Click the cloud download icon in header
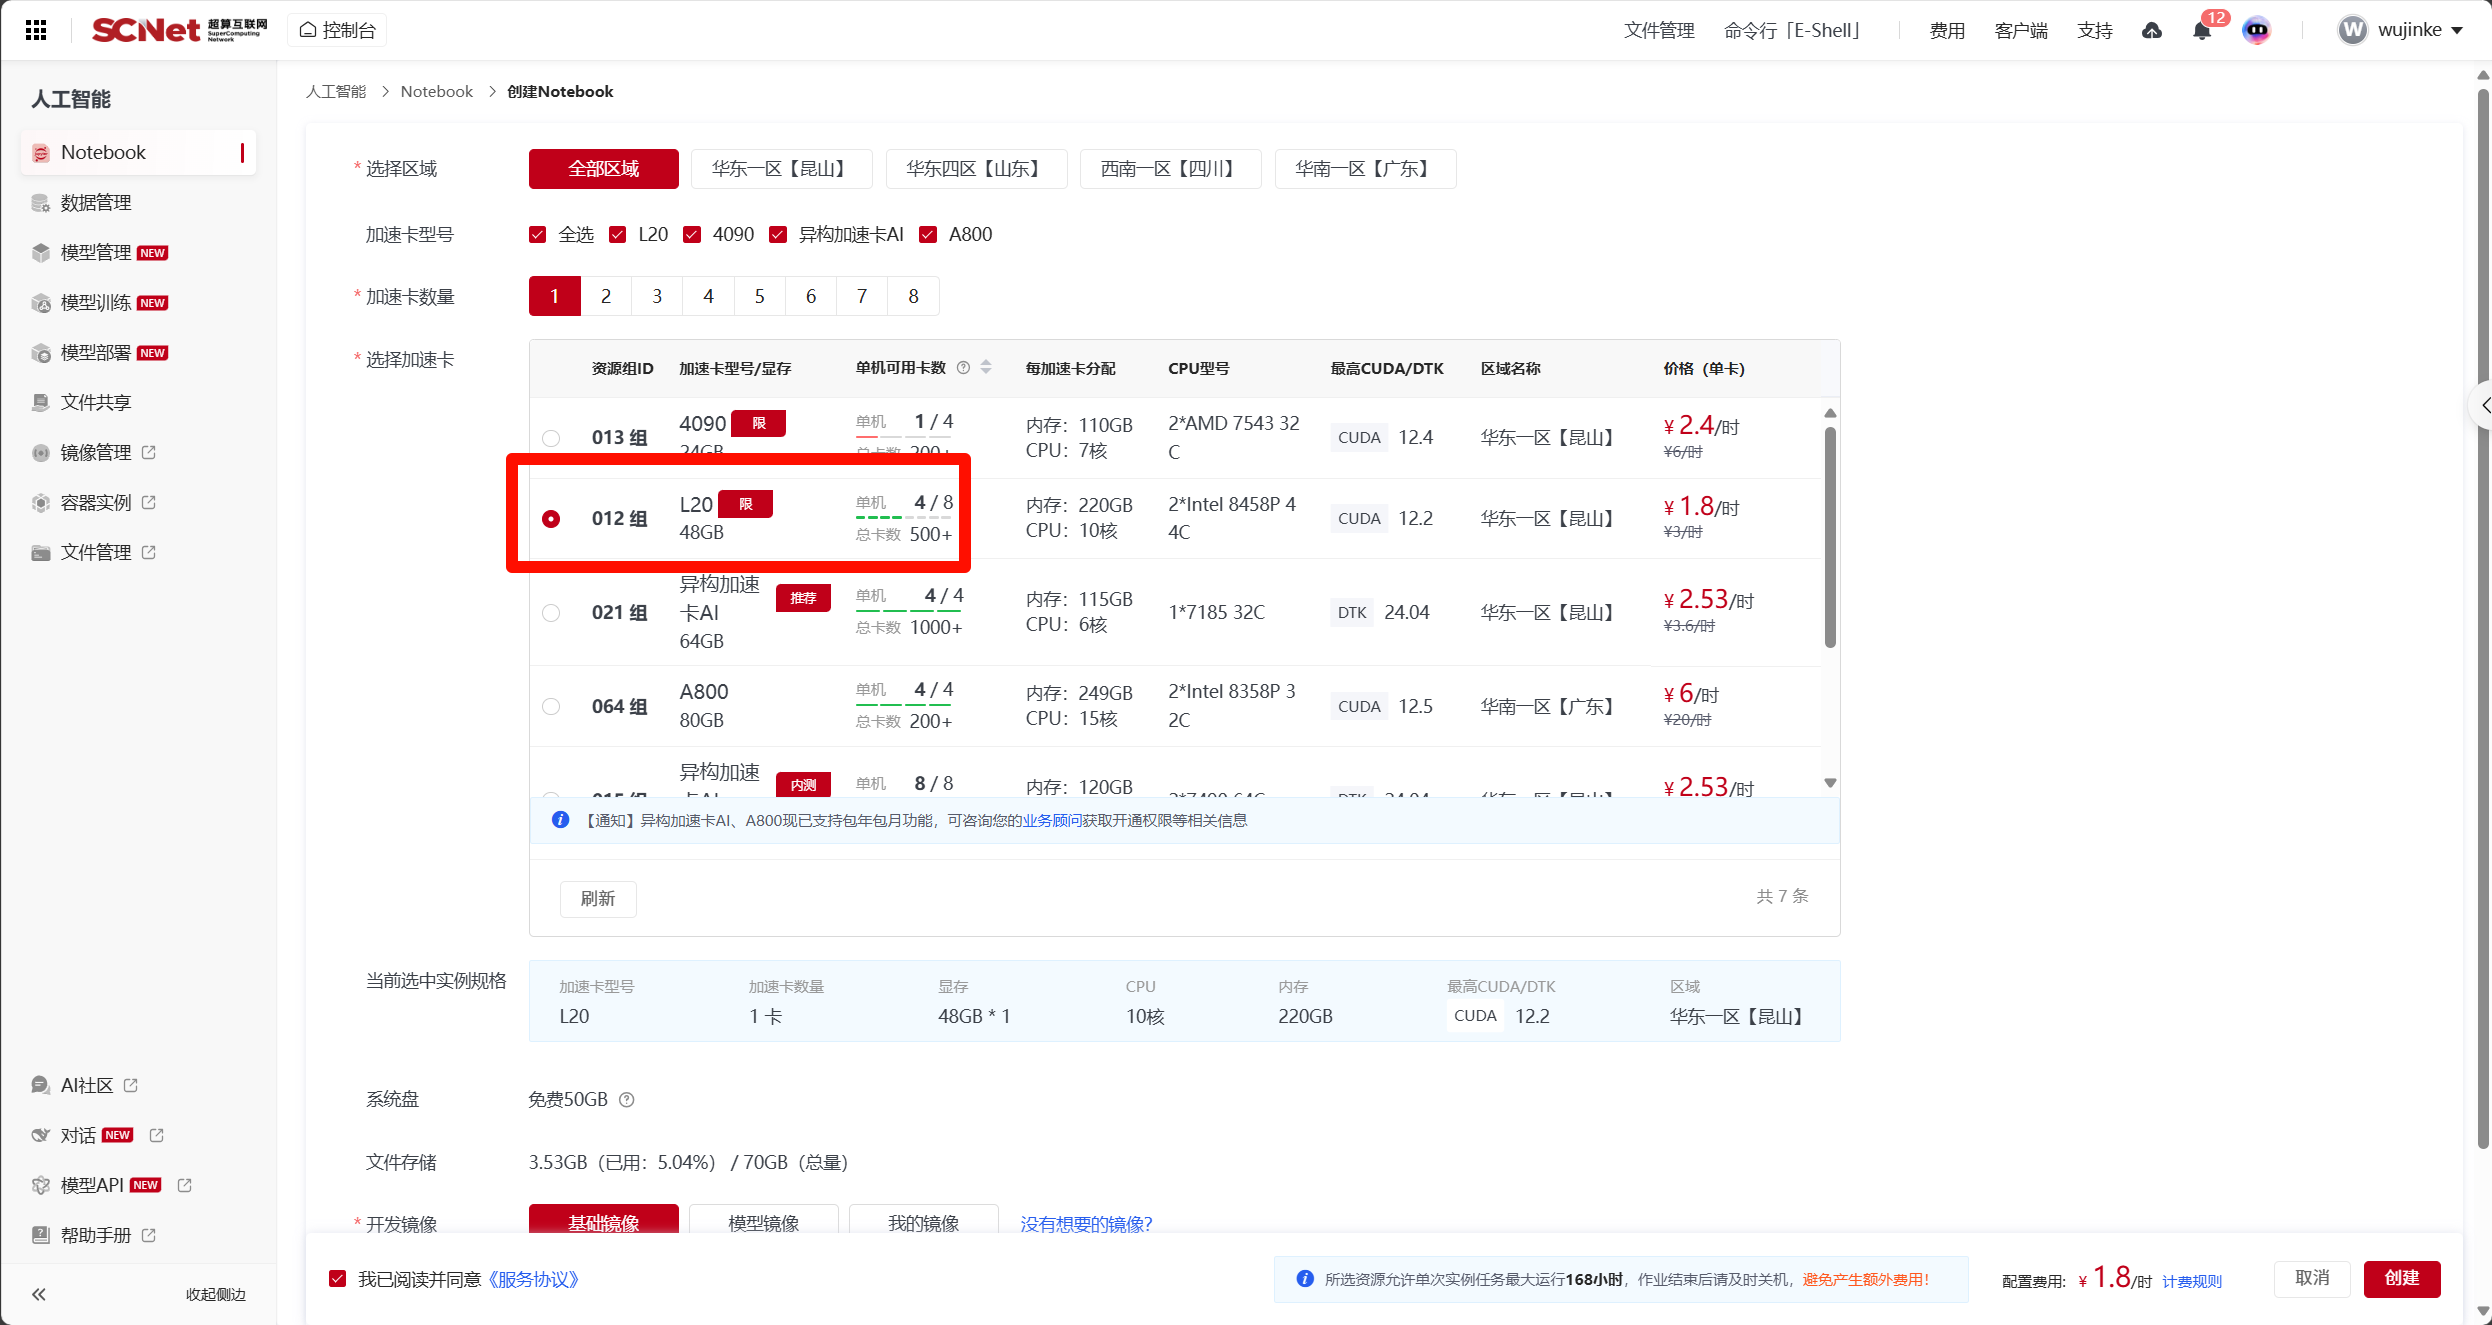This screenshot has width=2492, height=1325. (2152, 31)
